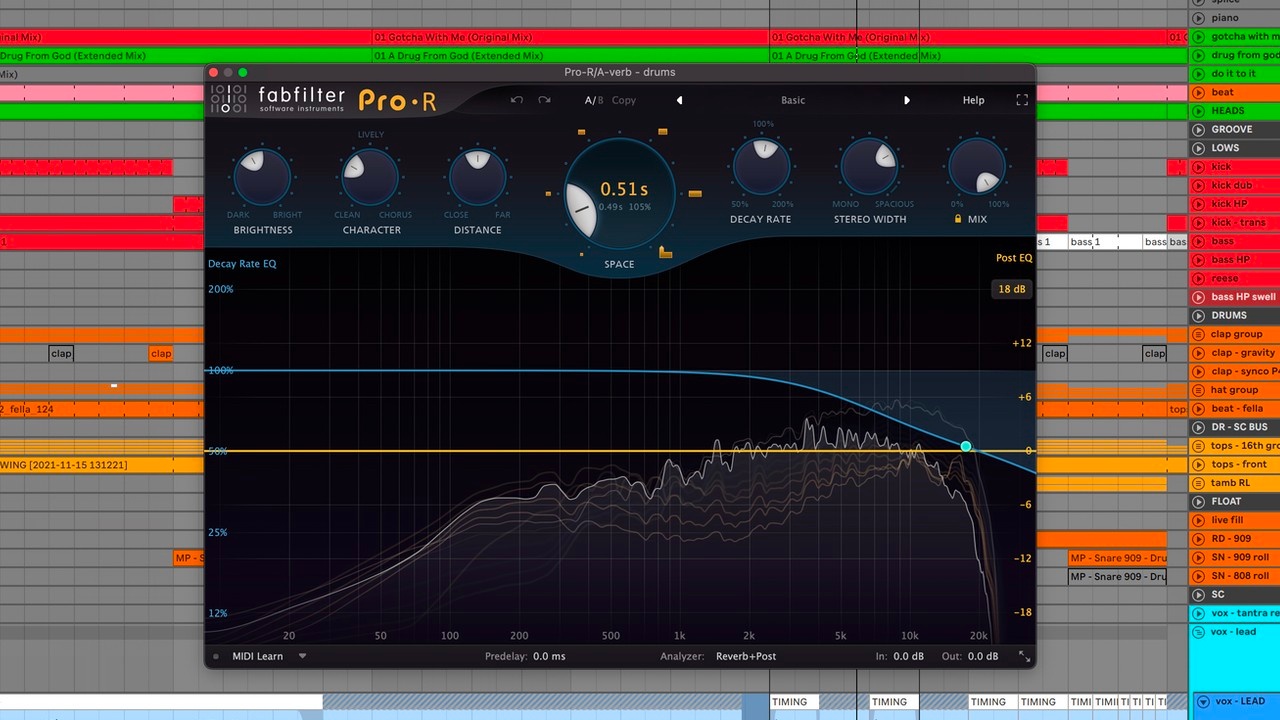
Task: Collapse the vox - LEAD track
Action: 1203,702
